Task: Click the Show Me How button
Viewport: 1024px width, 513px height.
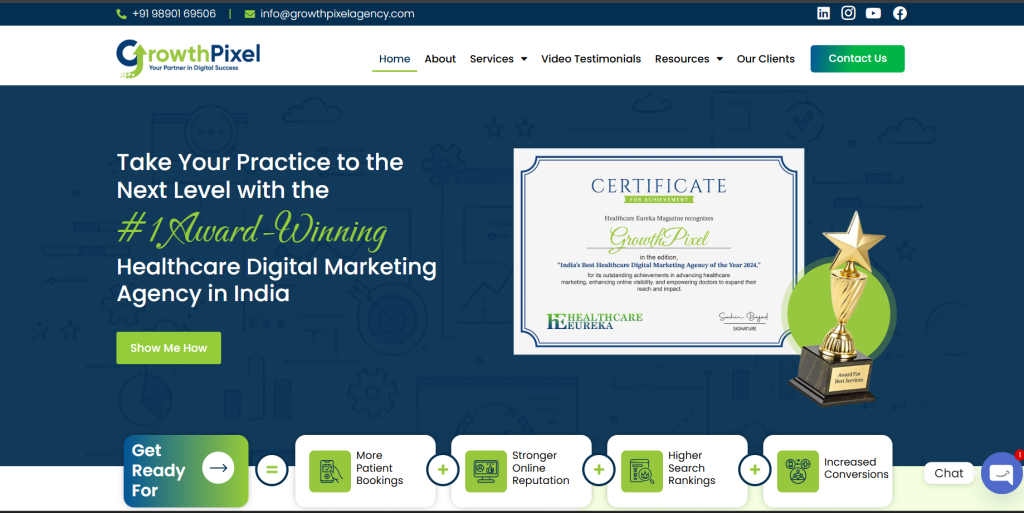Action: click(168, 348)
